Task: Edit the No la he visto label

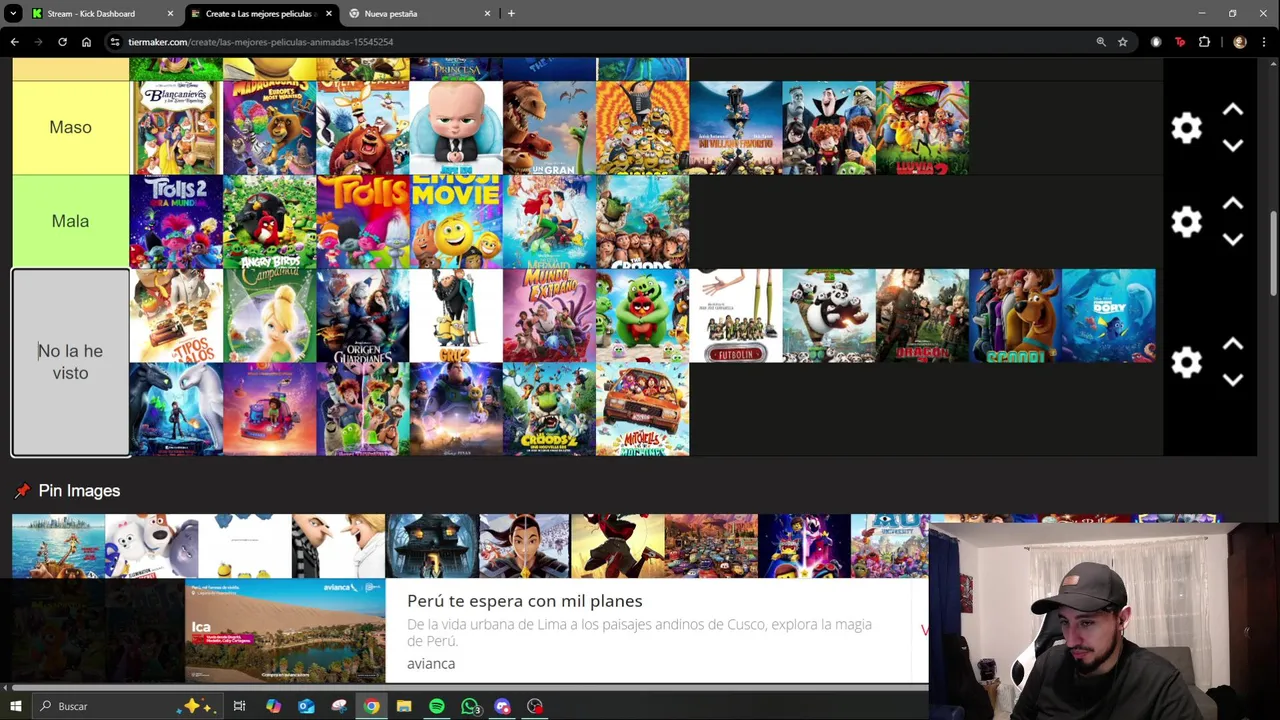Action: coord(70,362)
